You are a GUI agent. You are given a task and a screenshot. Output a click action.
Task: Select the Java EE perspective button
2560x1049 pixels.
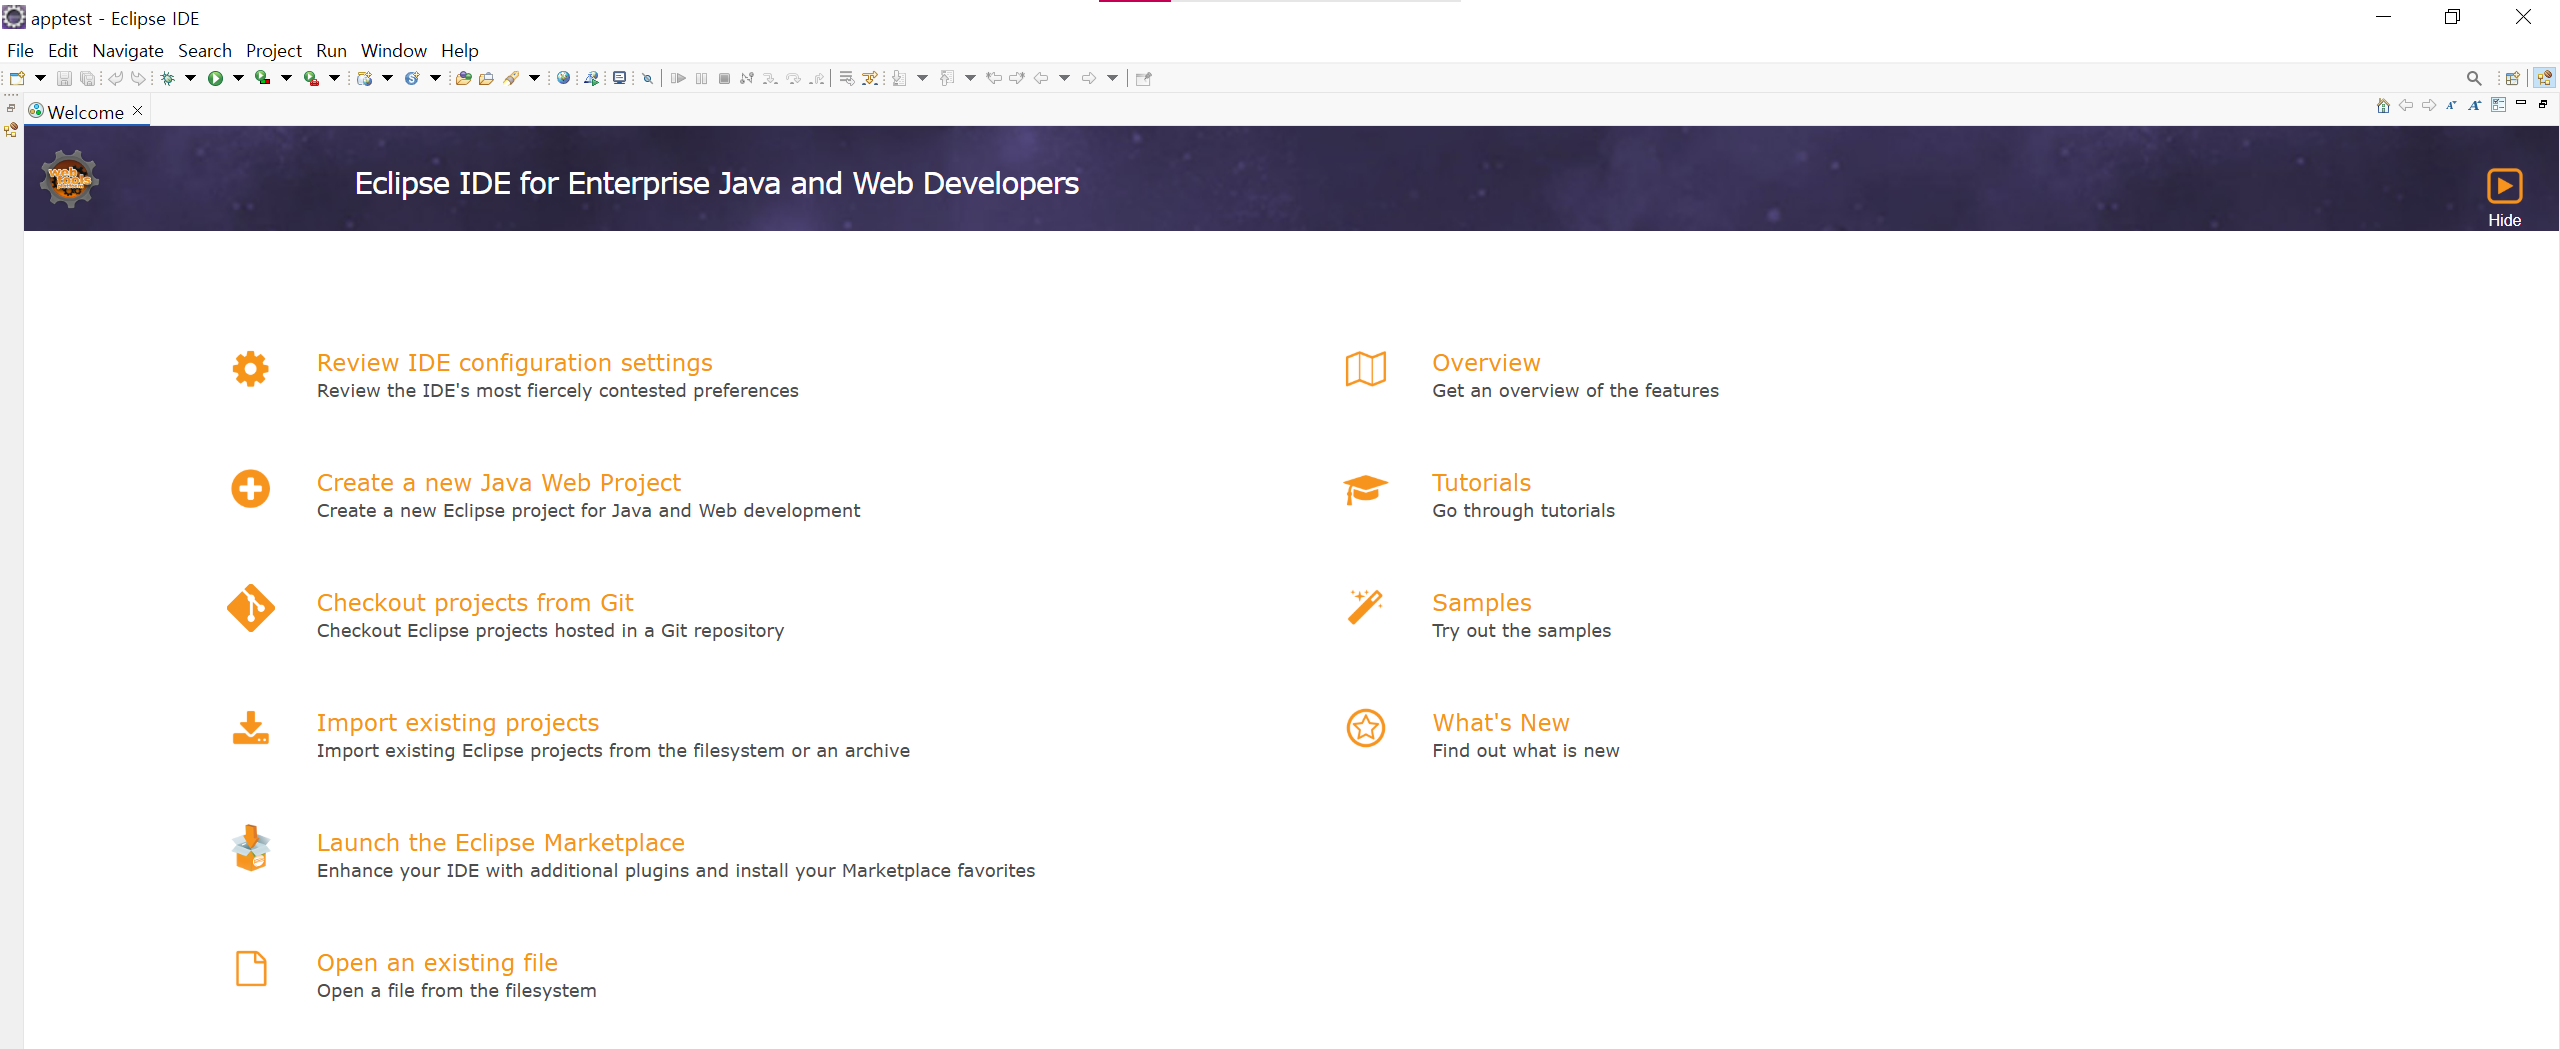(x=2545, y=78)
